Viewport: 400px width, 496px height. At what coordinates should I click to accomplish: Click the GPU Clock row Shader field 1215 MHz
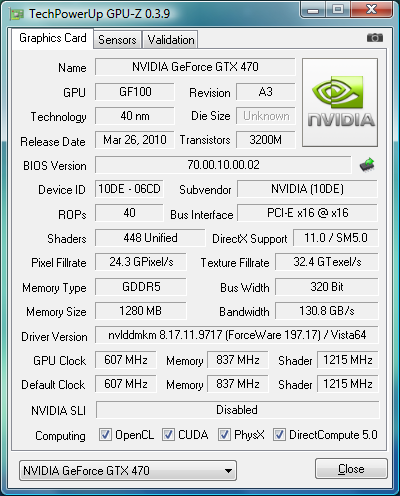point(348,360)
